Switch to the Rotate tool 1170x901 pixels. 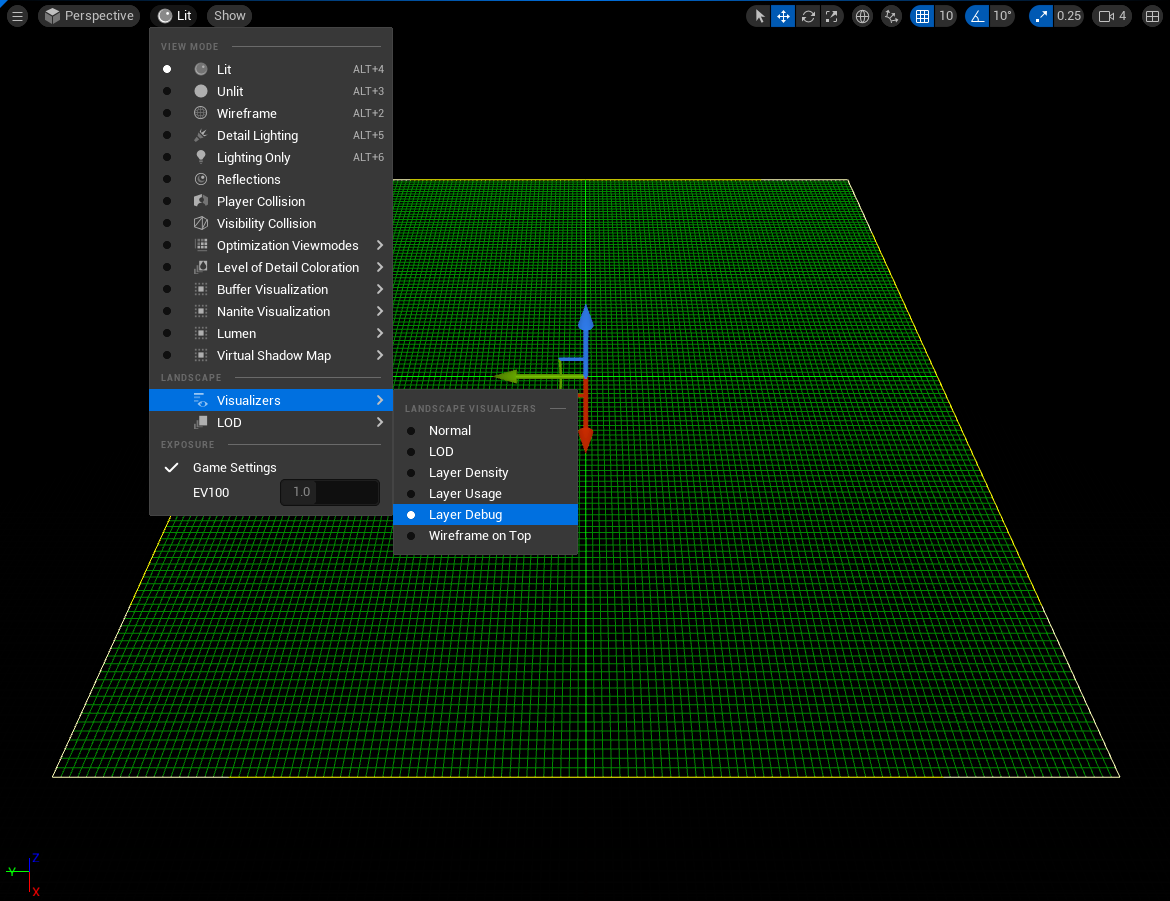point(808,15)
